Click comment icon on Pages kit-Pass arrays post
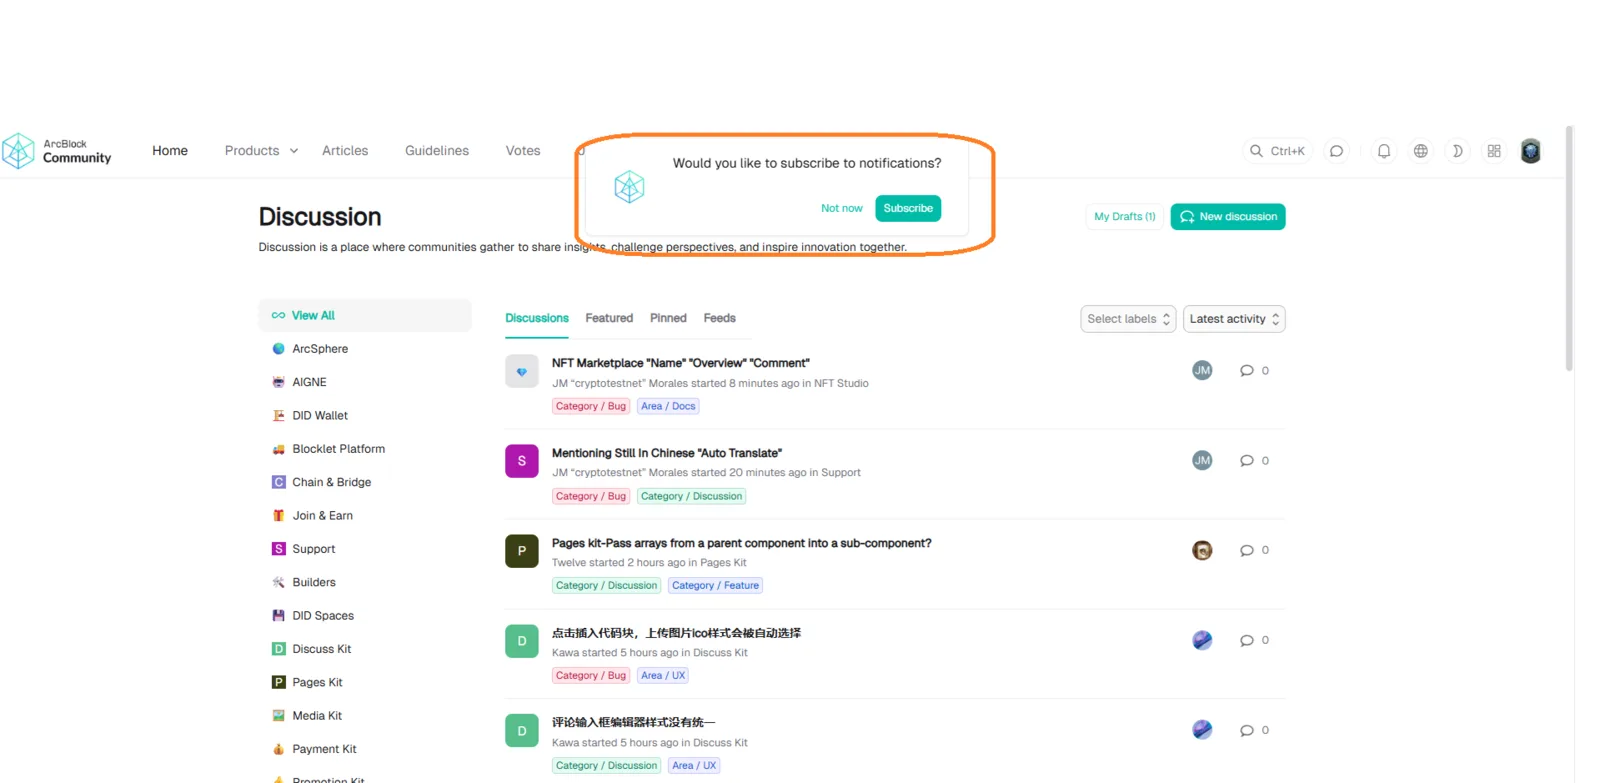Screen dimensions: 1600x783 pyautogui.click(x=1246, y=551)
